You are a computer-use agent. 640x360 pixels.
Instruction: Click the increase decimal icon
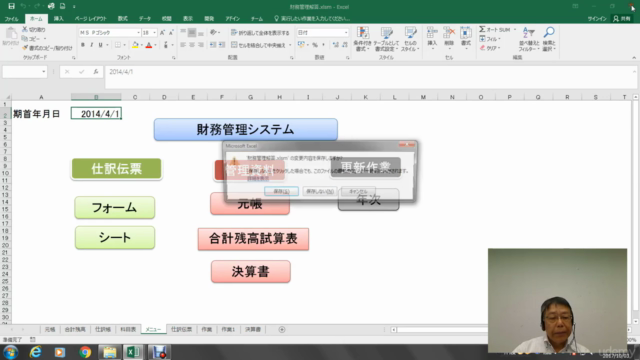click(336, 45)
